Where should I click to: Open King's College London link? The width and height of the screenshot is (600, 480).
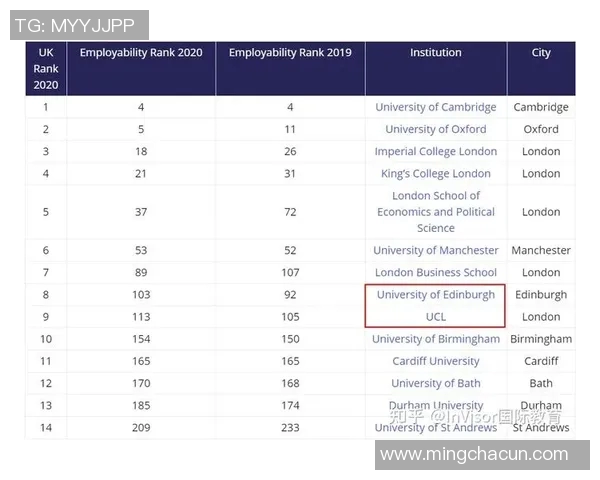click(435, 173)
